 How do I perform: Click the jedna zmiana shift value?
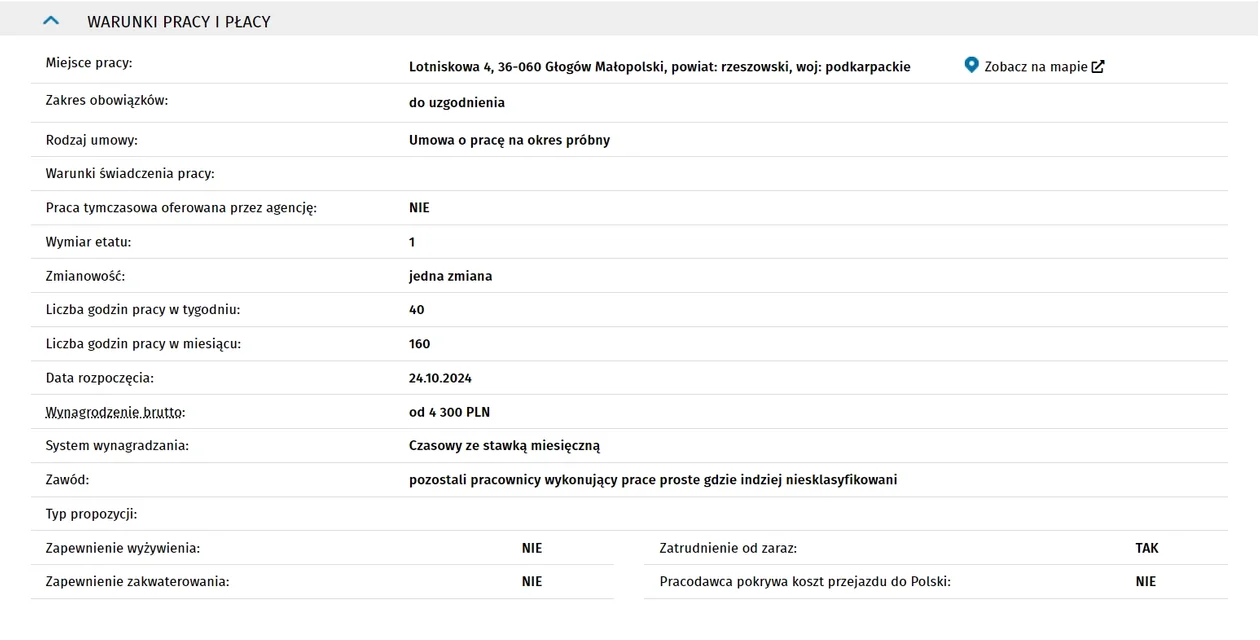point(450,276)
